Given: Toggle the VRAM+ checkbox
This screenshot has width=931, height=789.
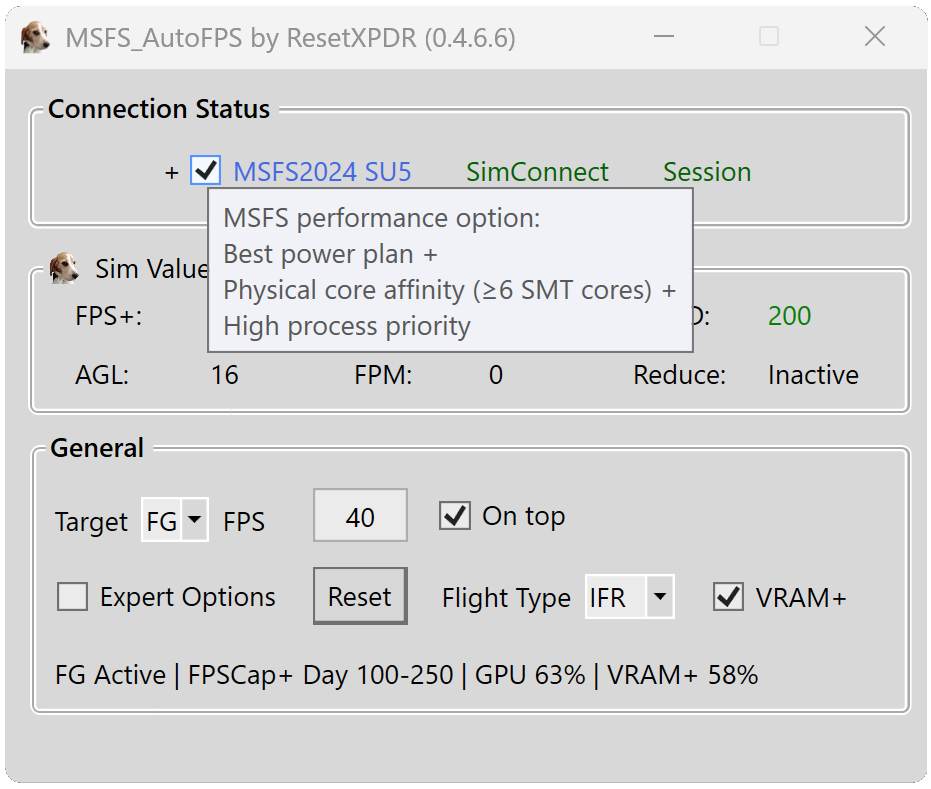Looking at the screenshot, I should point(729,597).
